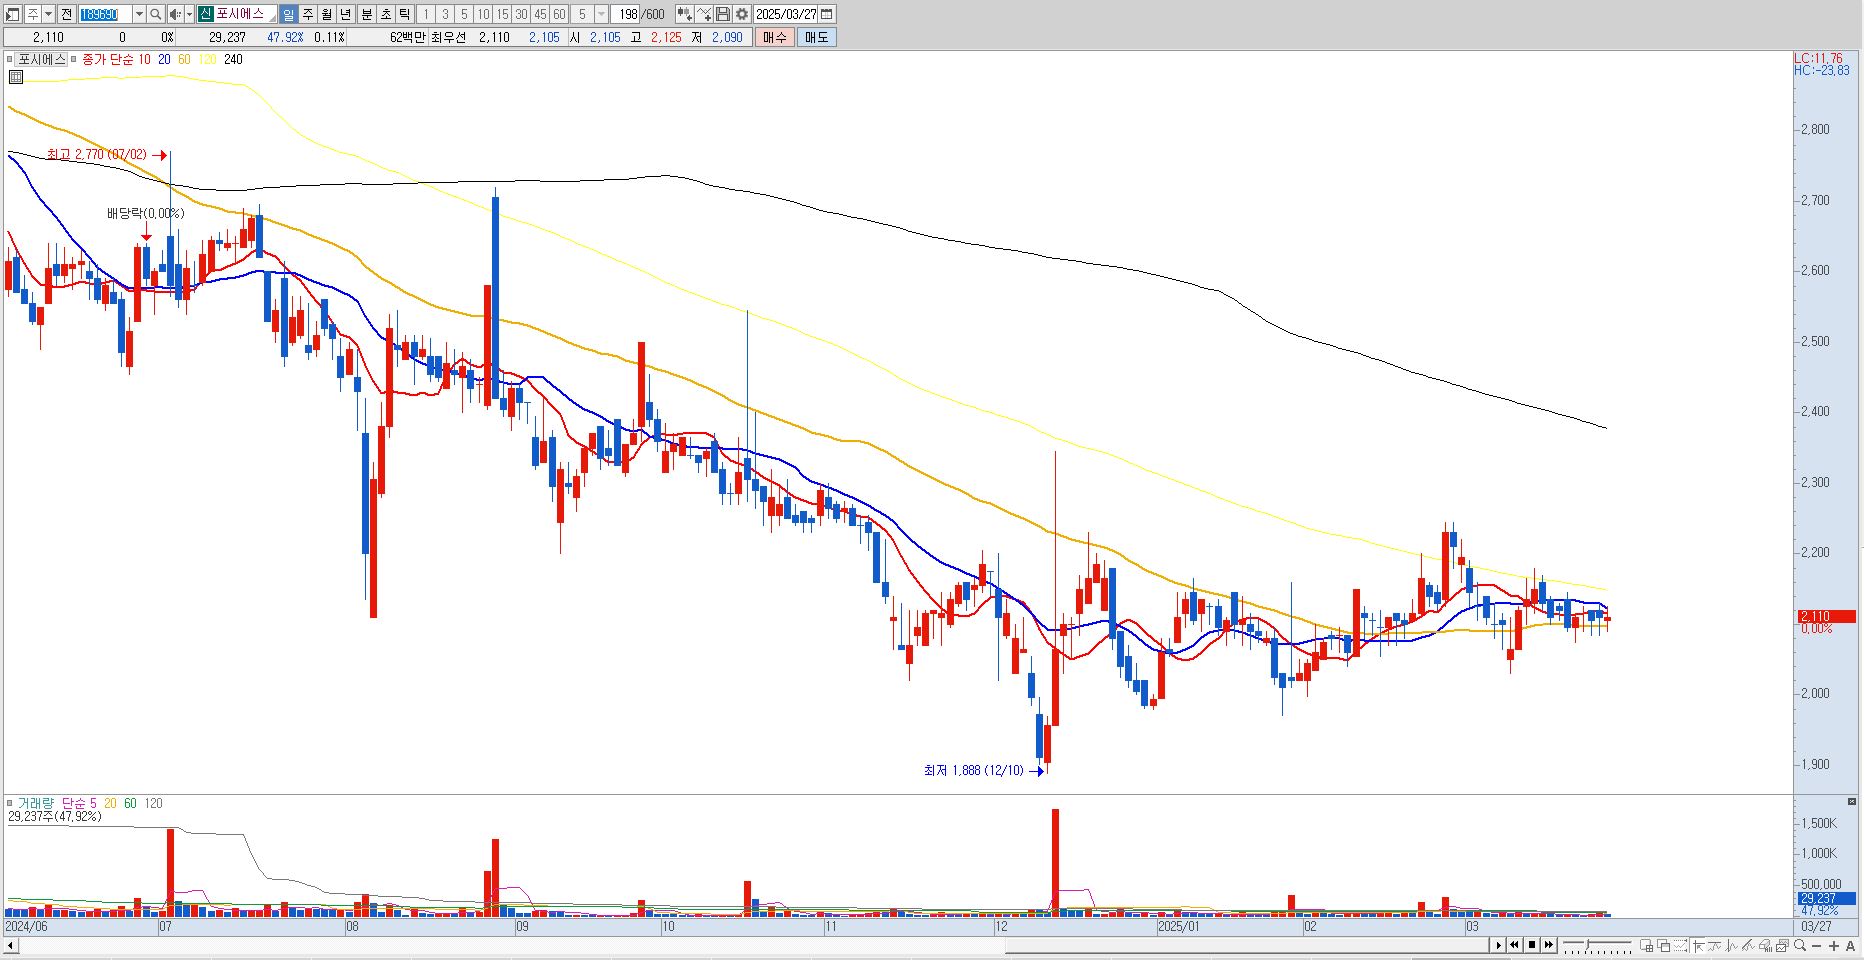Screen dimensions: 1864x960
Task: Click the 240 moving average color label
Action: (233, 59)
